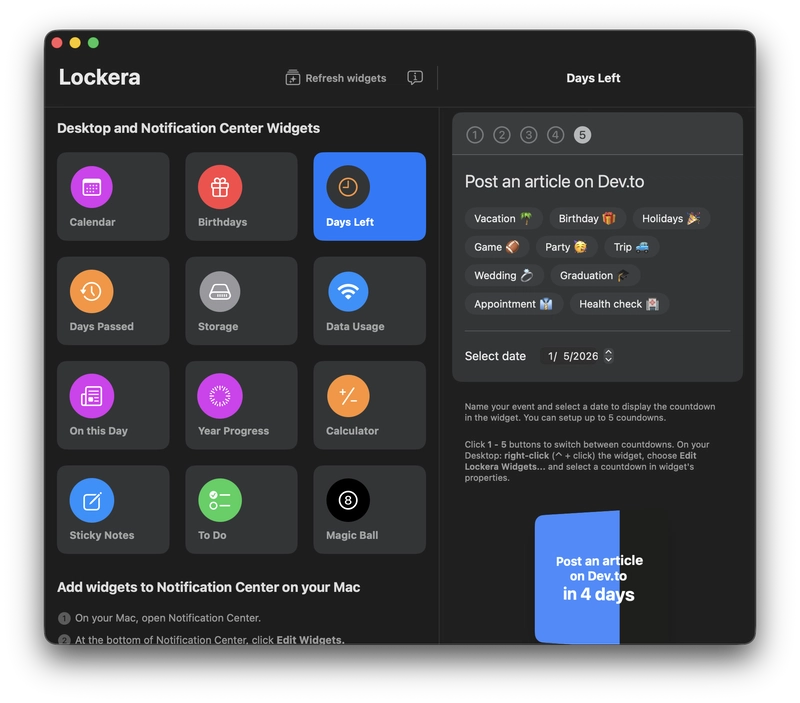The image size is (800, 703).
Task: Click the Days Left widget preview
Action: [x=602, y=577]
